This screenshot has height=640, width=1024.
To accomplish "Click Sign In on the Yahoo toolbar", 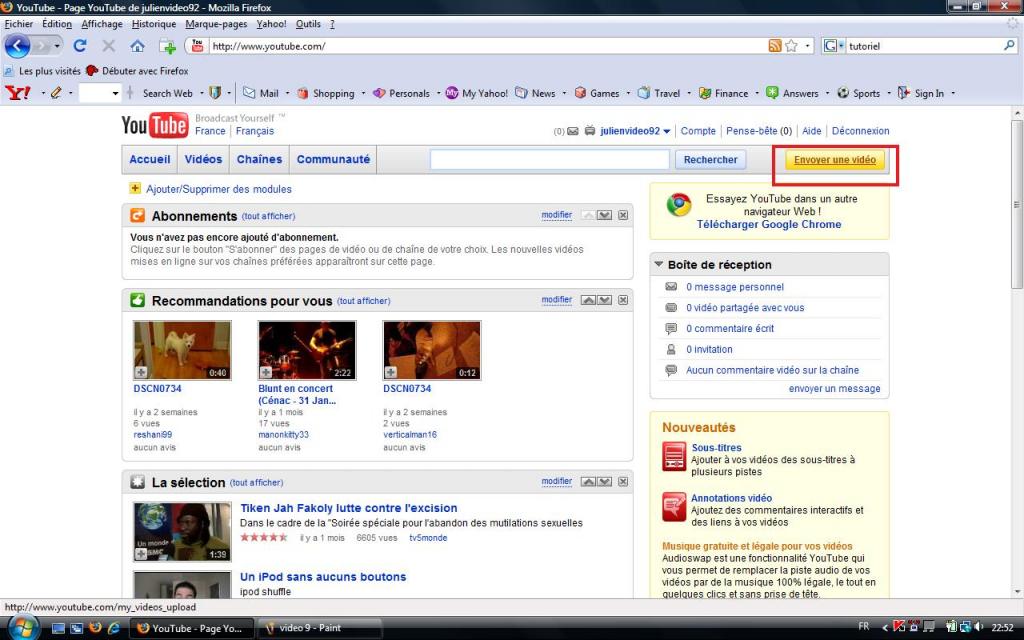I will point(921,93).
